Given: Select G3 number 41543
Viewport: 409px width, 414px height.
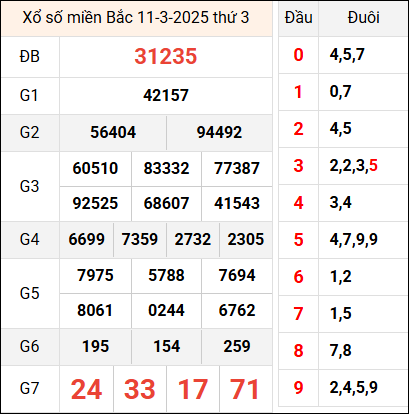Looking at the screenshot, I should coord(237,203).
